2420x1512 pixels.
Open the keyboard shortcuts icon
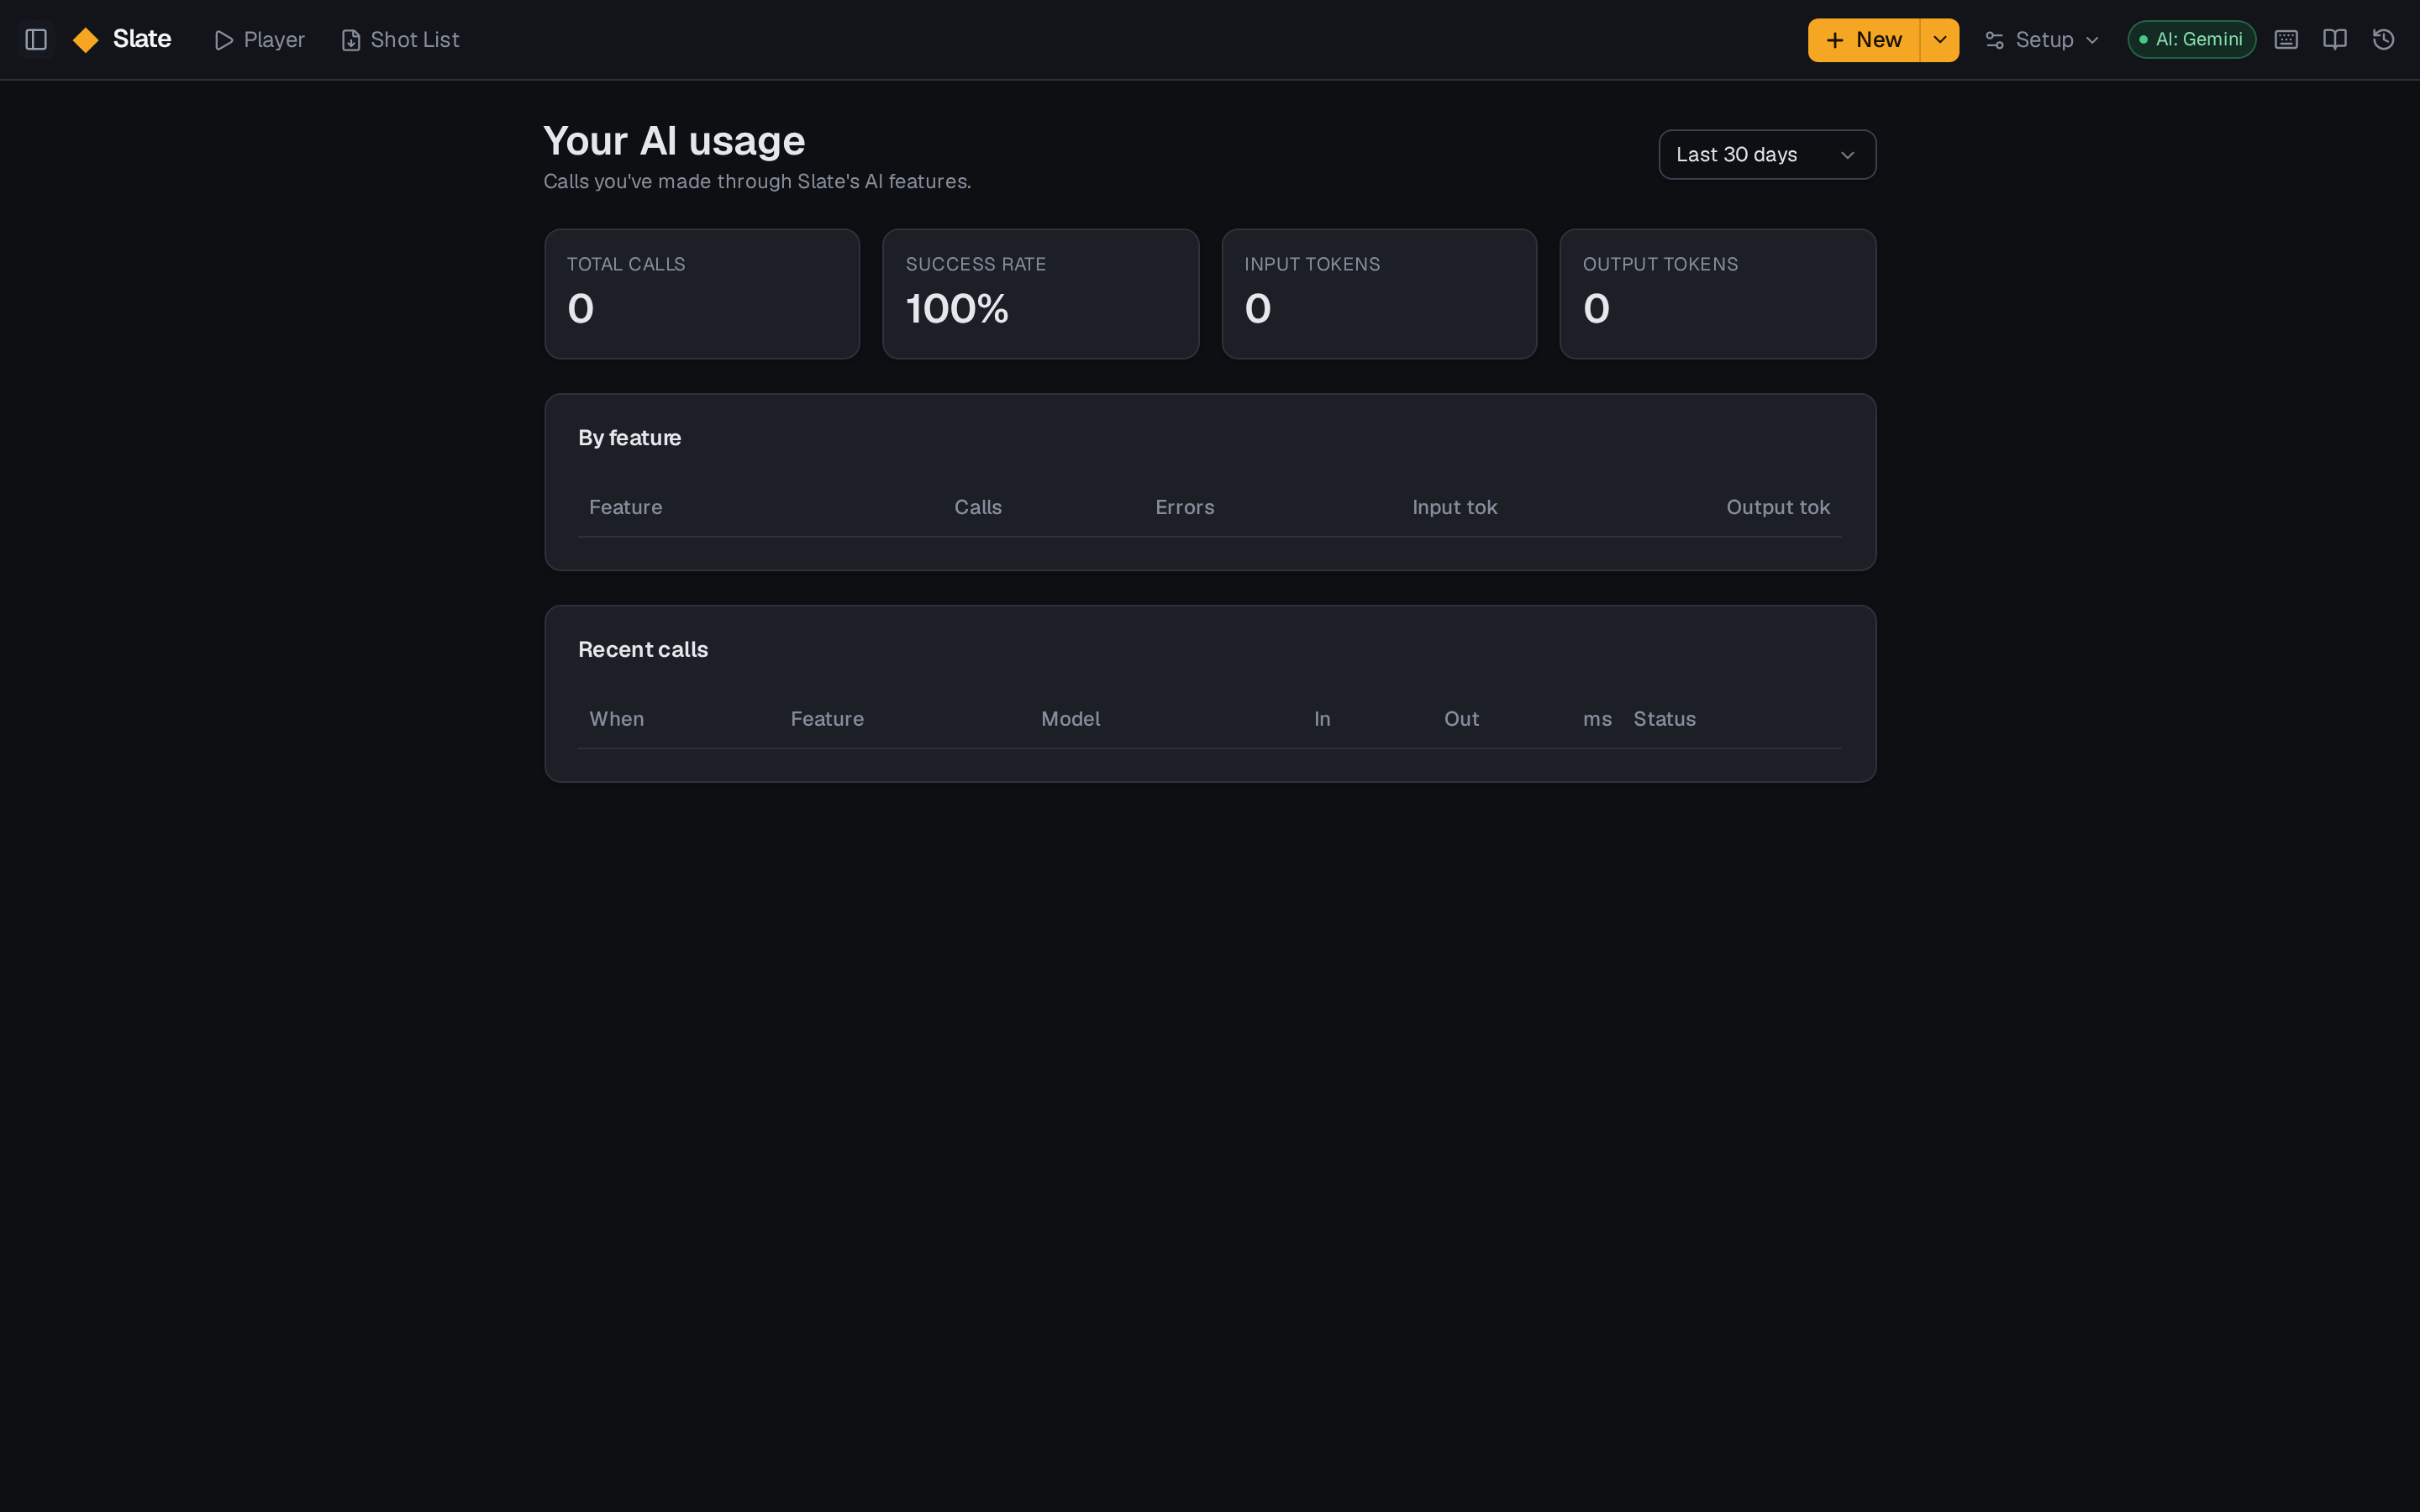click(x=2286, y=40)
